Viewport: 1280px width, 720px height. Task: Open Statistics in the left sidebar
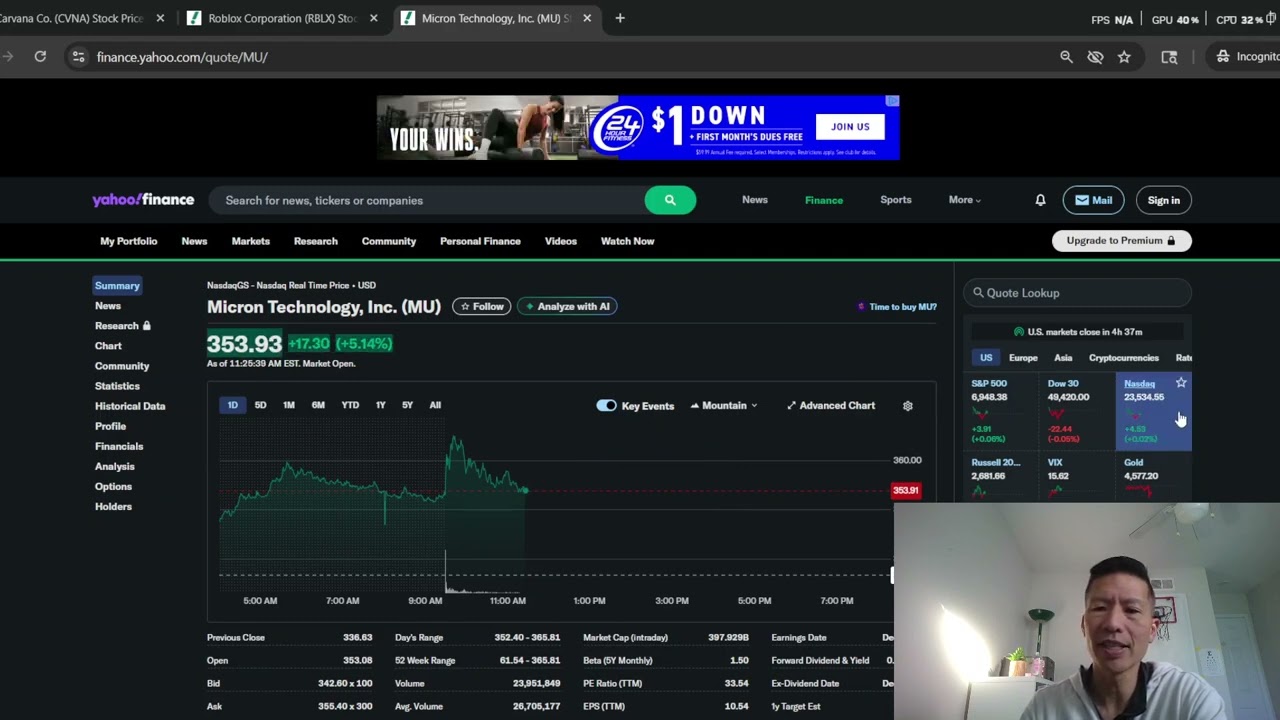click(x=117, y=386)
